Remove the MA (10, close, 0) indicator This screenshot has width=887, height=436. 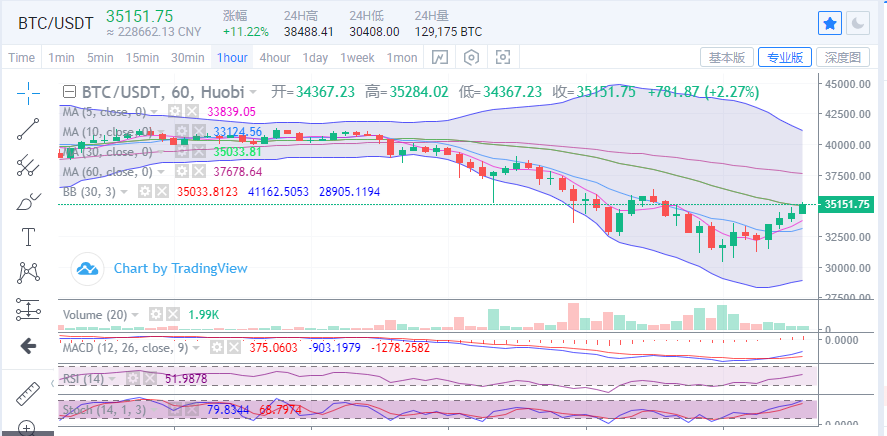[198, 132]
